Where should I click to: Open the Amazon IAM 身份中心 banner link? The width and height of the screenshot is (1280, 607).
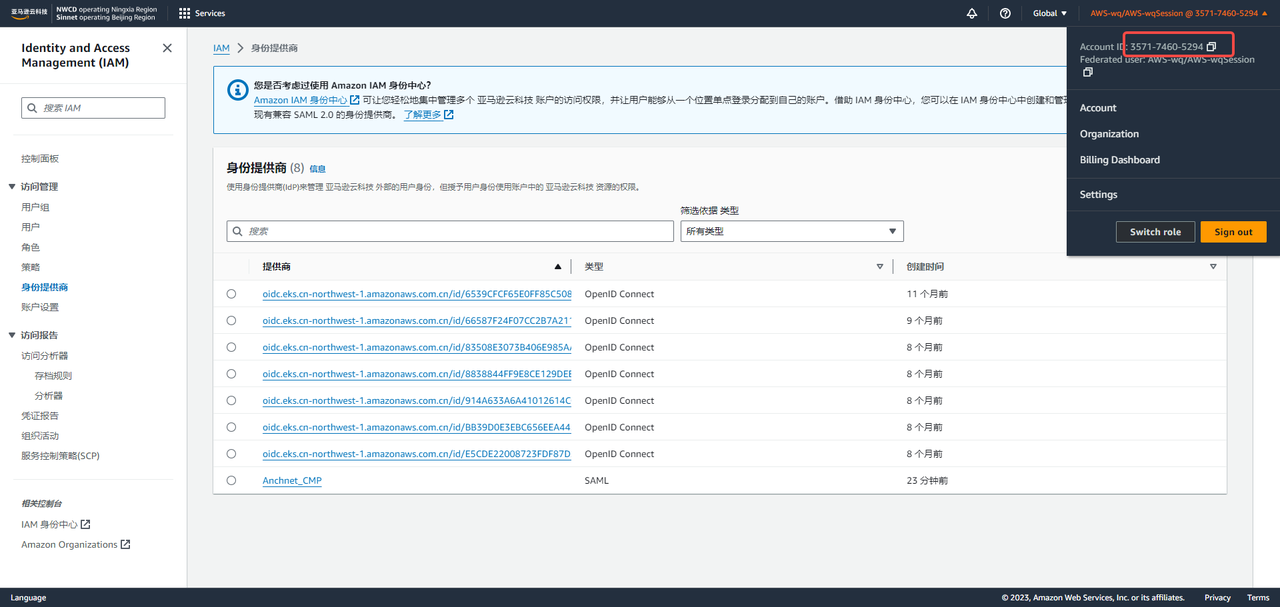pyautogui.click(x=307, y=100)
